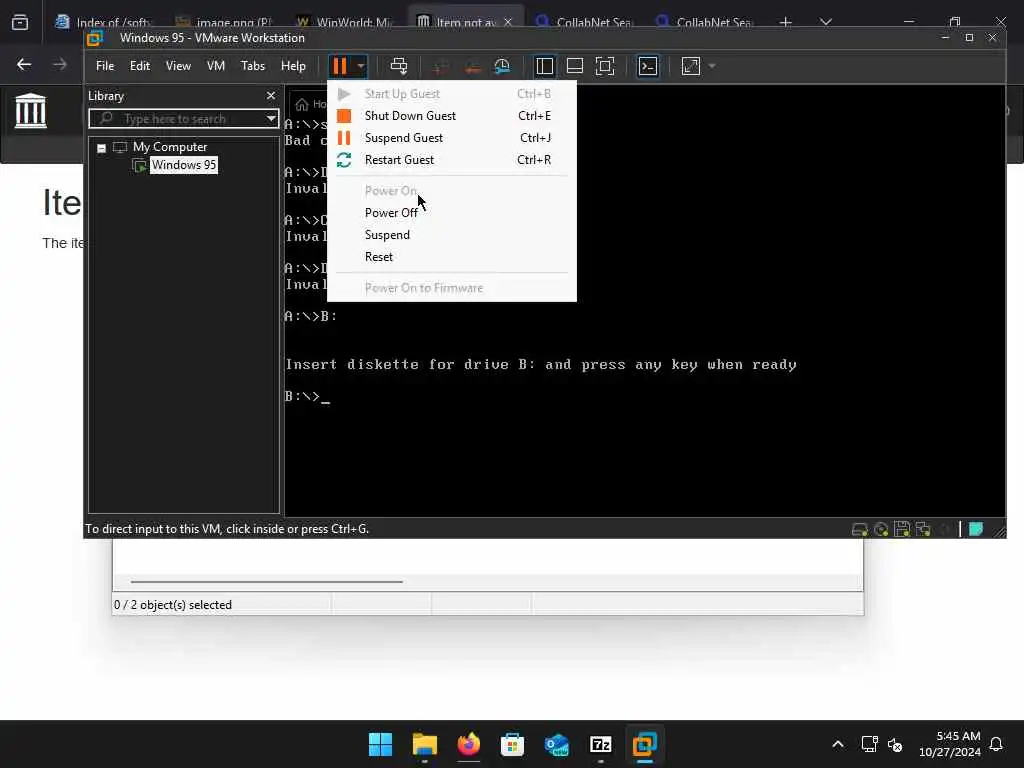Screen dimensions: 1024x768
Task: Open the File menu
Action: click(104, 66)
